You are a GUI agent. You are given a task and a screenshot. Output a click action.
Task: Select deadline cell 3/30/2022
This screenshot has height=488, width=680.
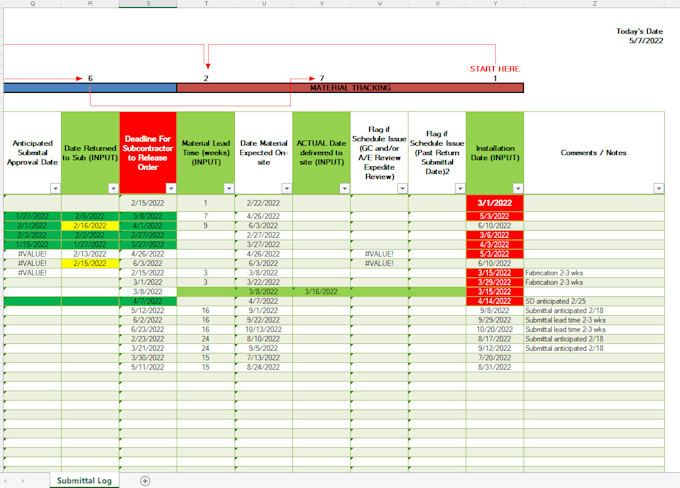click(148, 358)
